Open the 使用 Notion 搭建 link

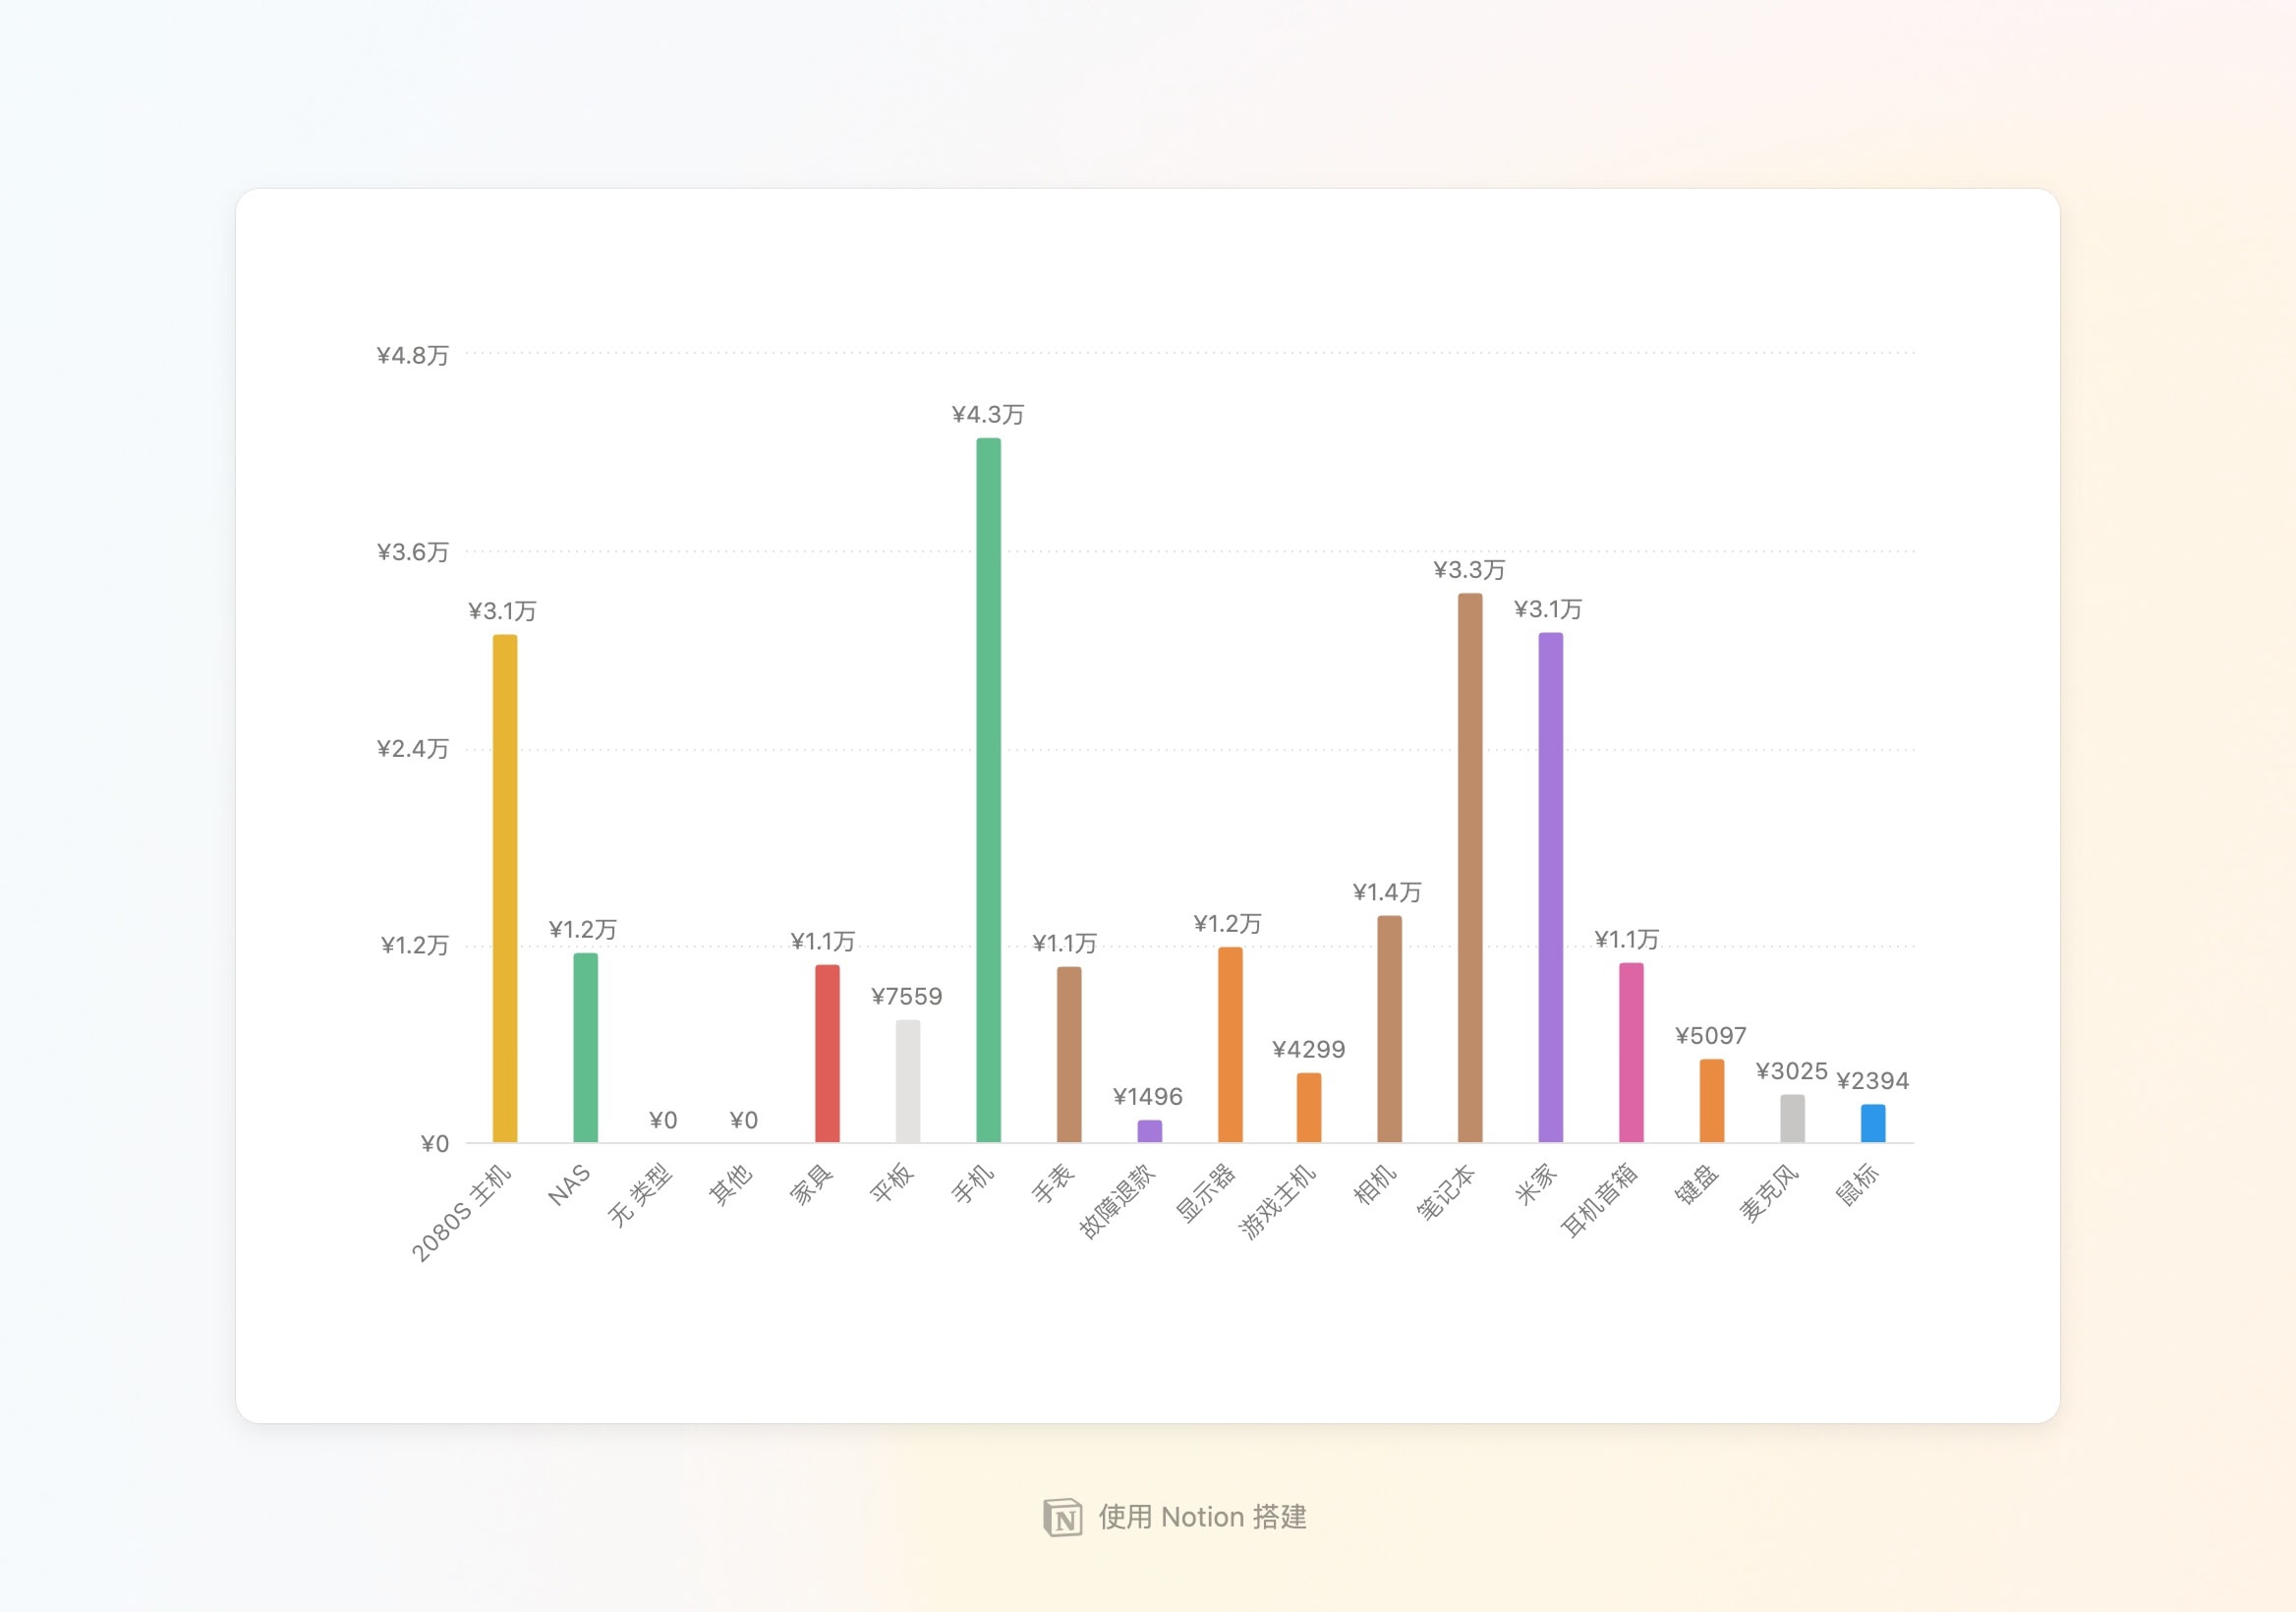coord(1202,1517)
